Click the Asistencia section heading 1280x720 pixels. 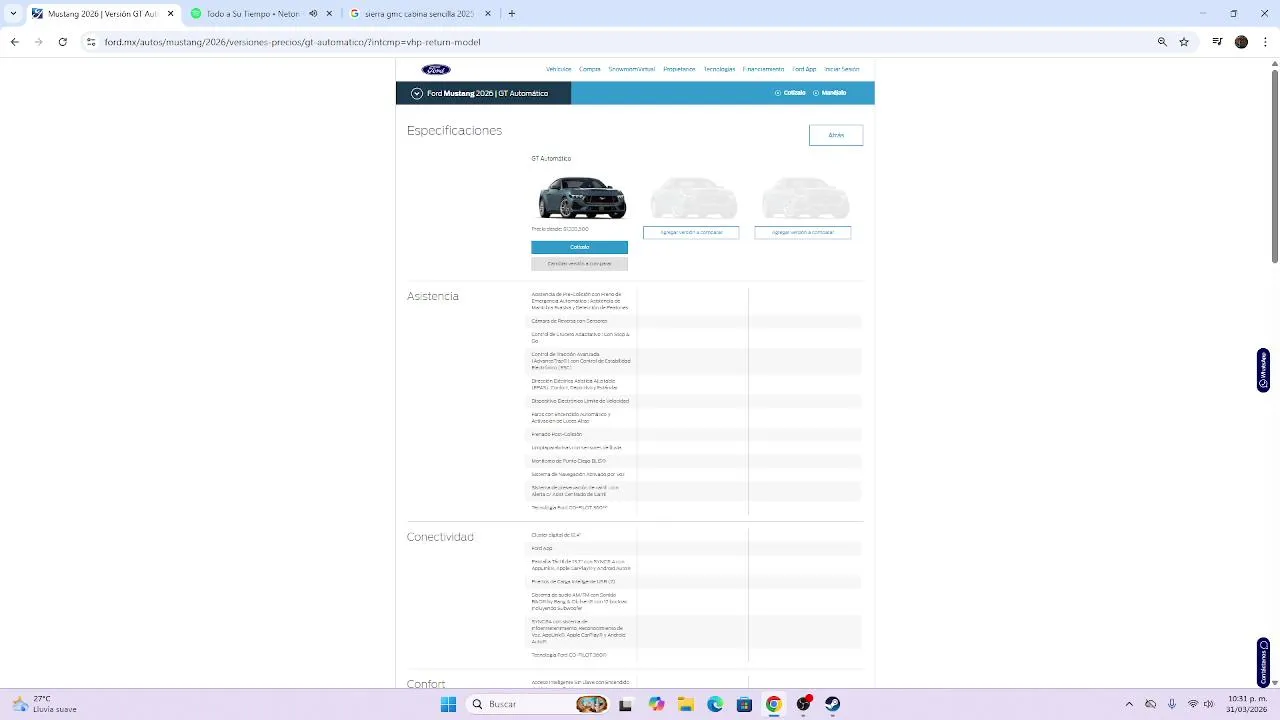point(433,296)
